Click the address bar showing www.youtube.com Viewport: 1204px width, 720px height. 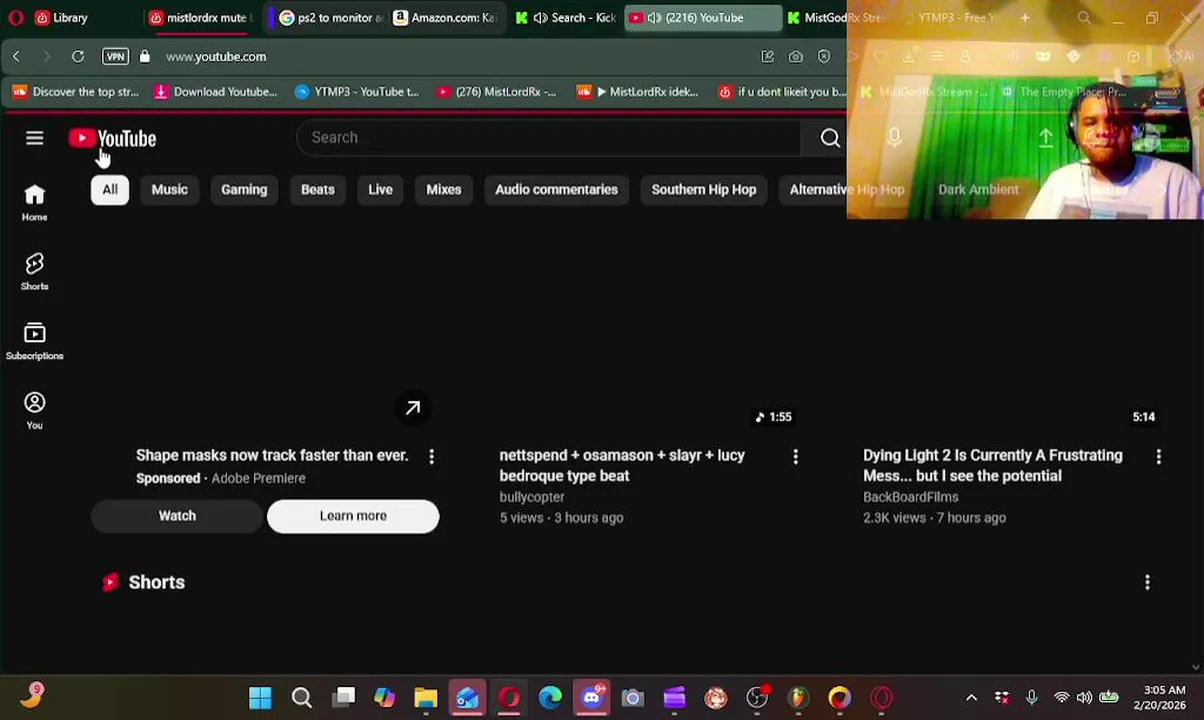click(x=215, y=57)
